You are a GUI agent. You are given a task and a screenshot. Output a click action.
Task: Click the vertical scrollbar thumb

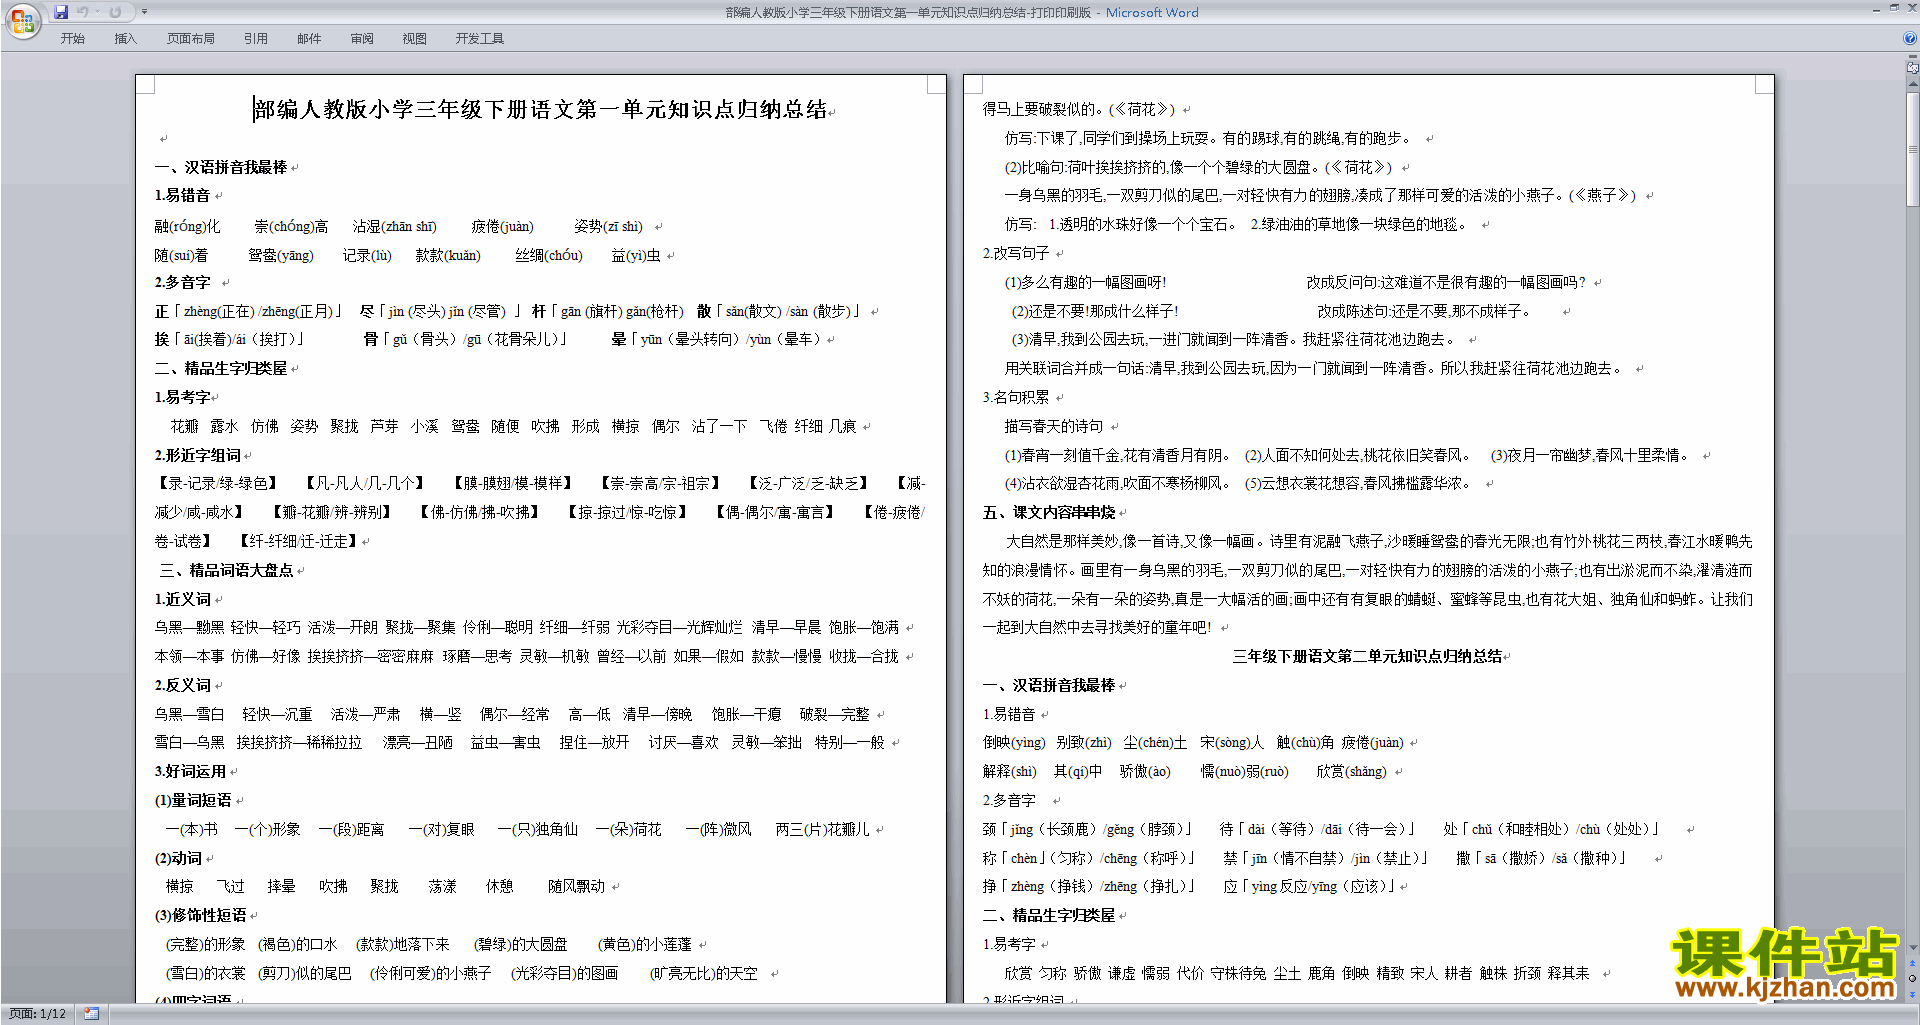point(1912,150)
